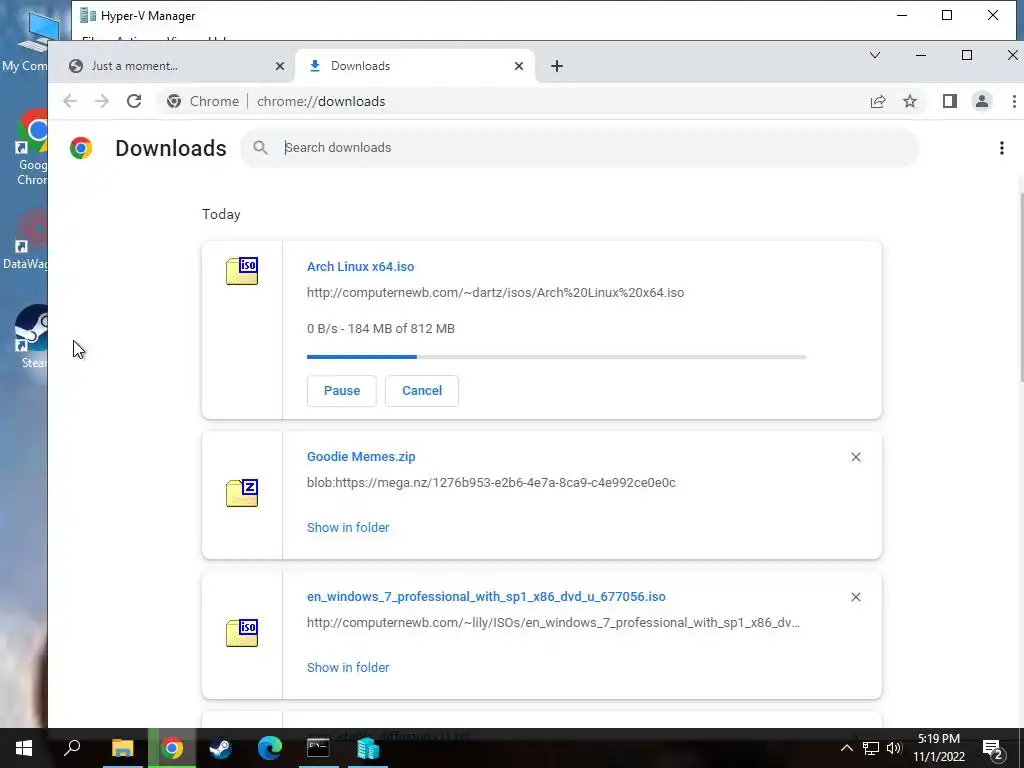1024x768 pixels.
Task: Click the volume speaker tray icon
Action: click(894, 748)
